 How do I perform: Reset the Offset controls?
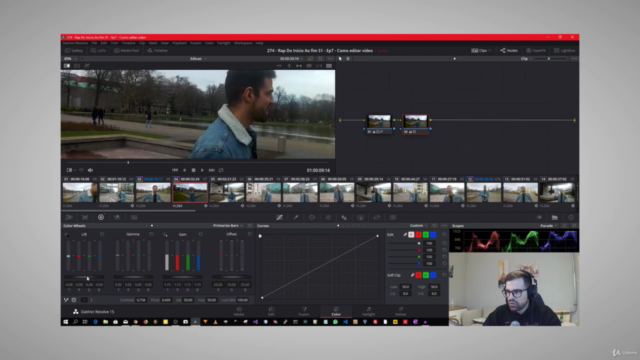[x=250, y=234]
